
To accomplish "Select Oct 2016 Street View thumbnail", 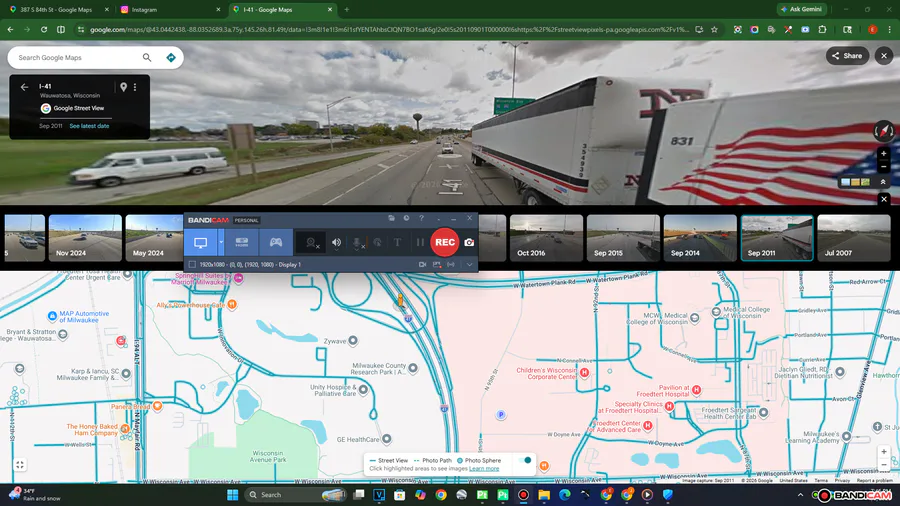I will pyautogui.click(x=546, y=238).
